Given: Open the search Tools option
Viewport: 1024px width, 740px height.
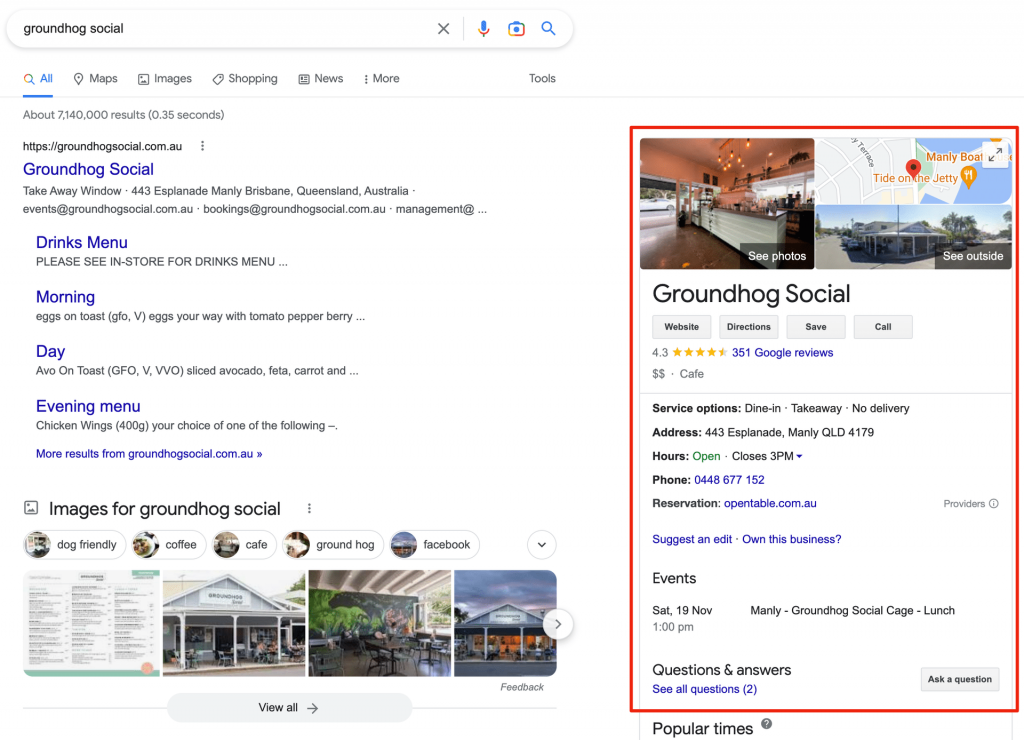Looking at the screenshot, I should pos(542,78).
